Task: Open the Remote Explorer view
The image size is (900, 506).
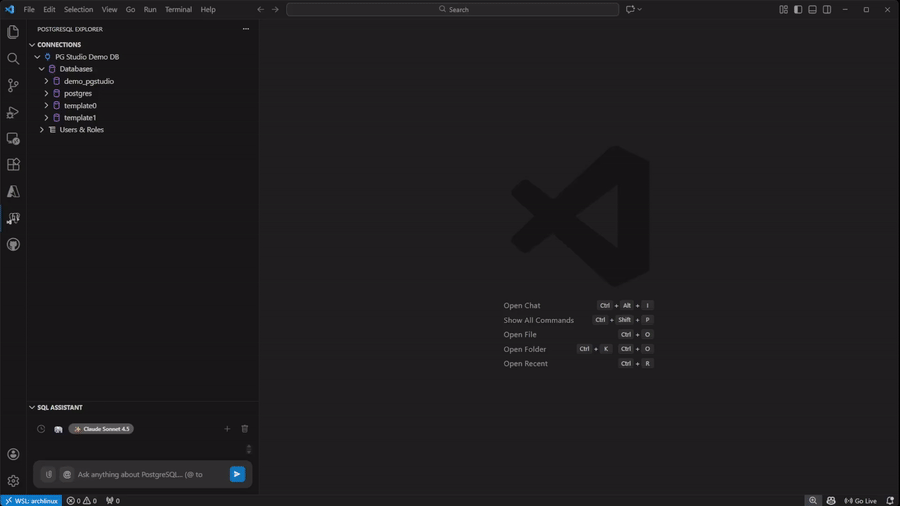Action: 13,138
